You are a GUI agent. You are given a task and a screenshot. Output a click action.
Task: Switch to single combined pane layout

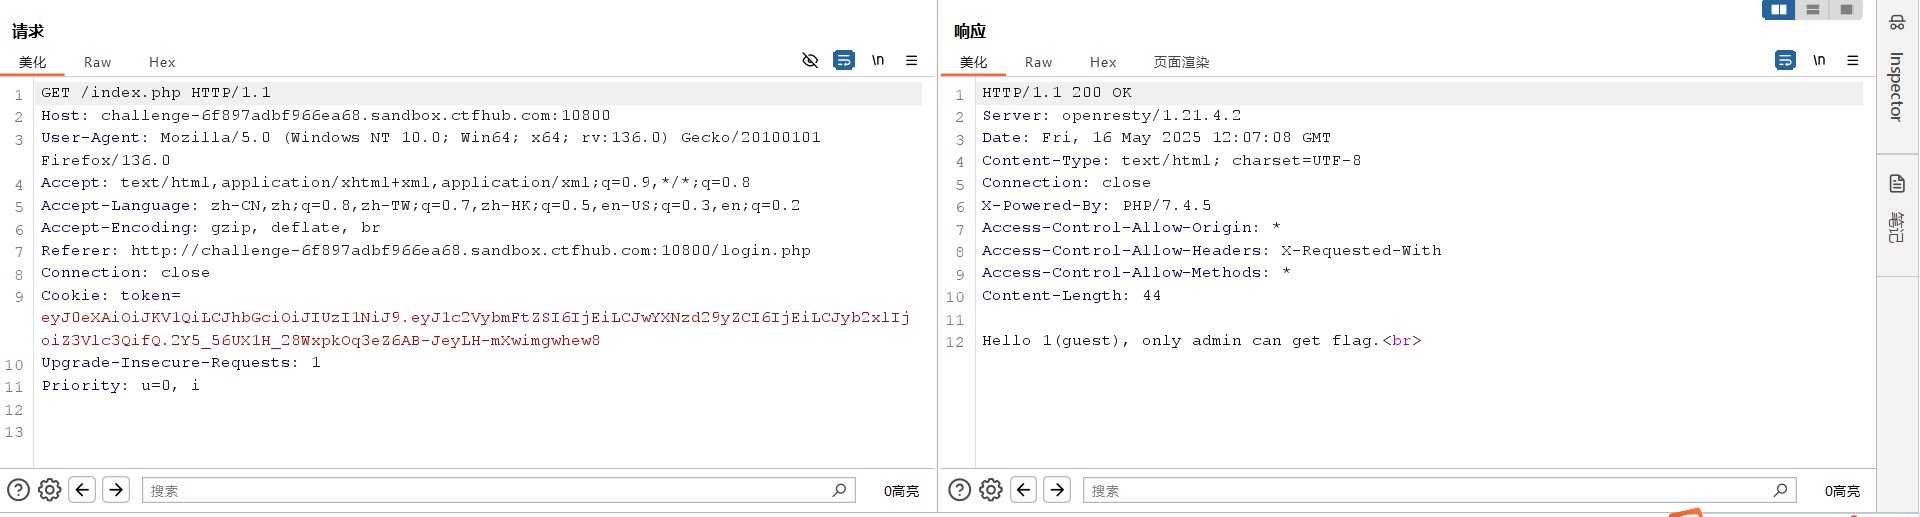pos(1846,10)
